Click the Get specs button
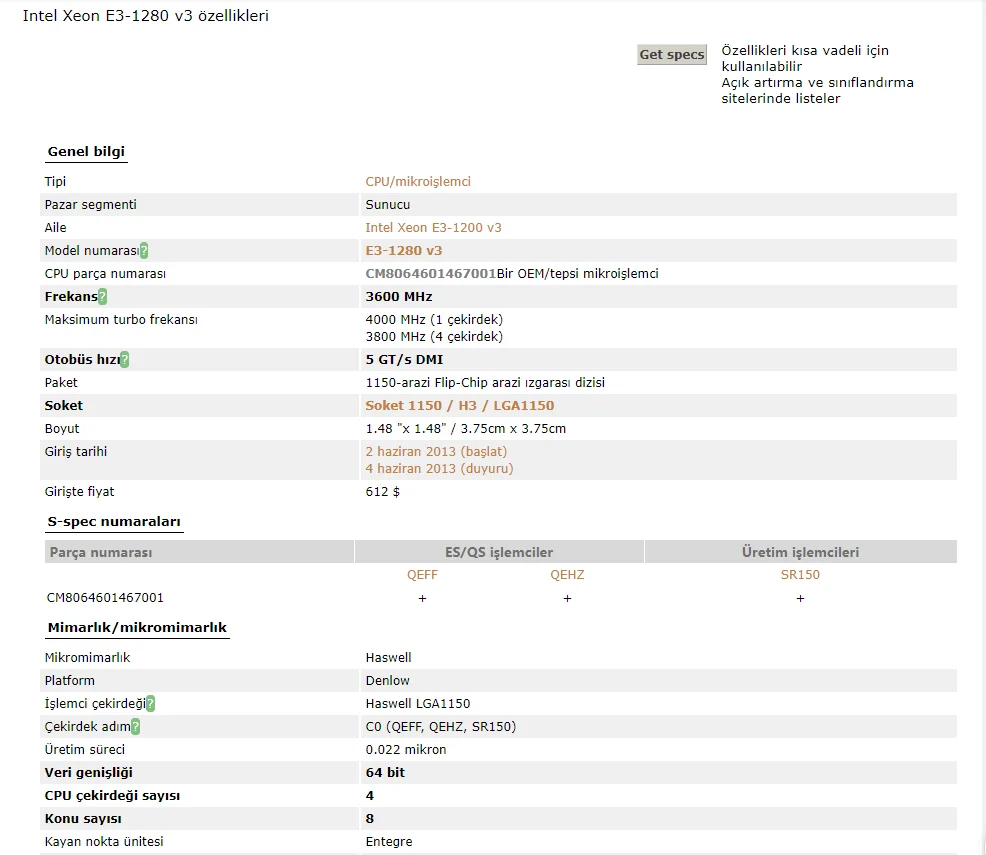986x855 pixels. (672, 55)
